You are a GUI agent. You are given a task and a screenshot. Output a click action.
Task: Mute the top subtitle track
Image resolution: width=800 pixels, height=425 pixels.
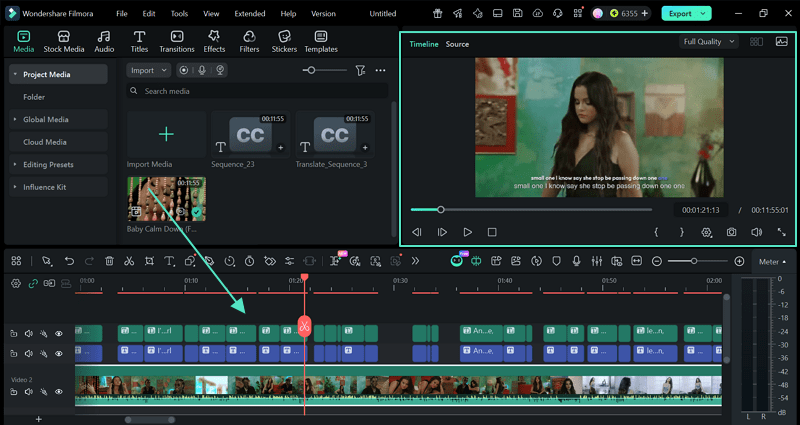point(29,333)
